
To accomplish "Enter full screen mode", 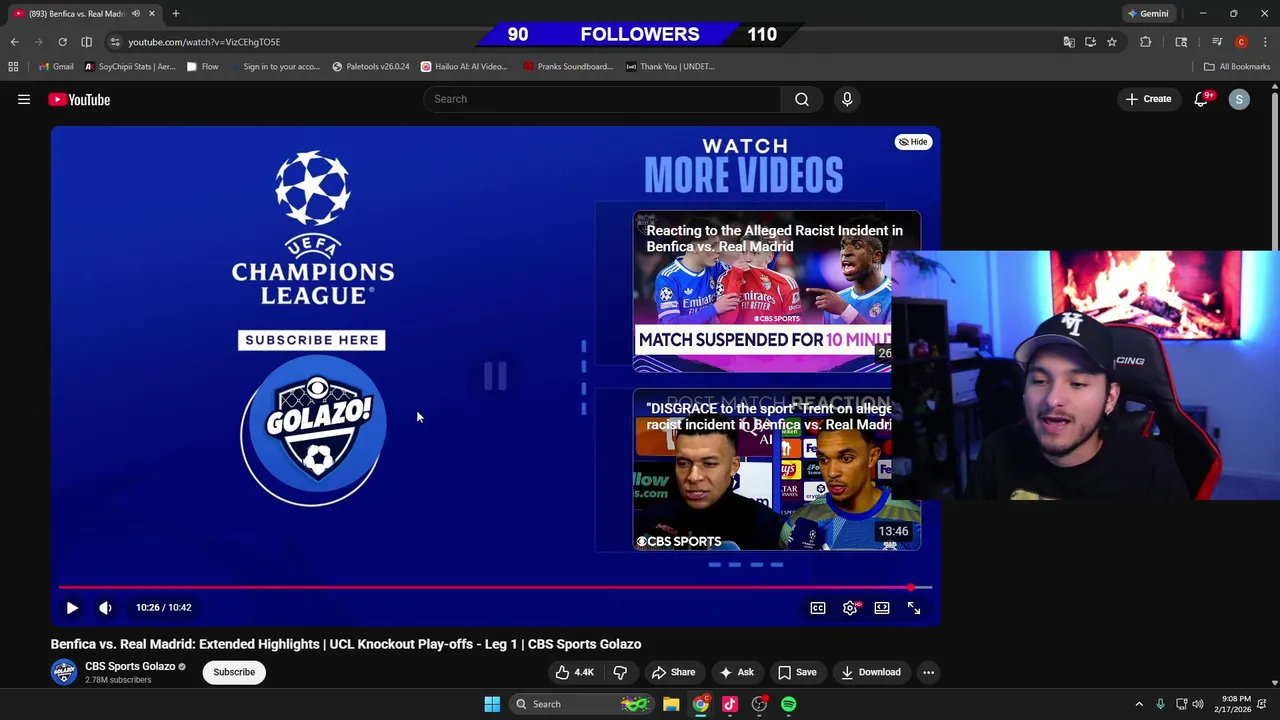I will click(914, 607).
